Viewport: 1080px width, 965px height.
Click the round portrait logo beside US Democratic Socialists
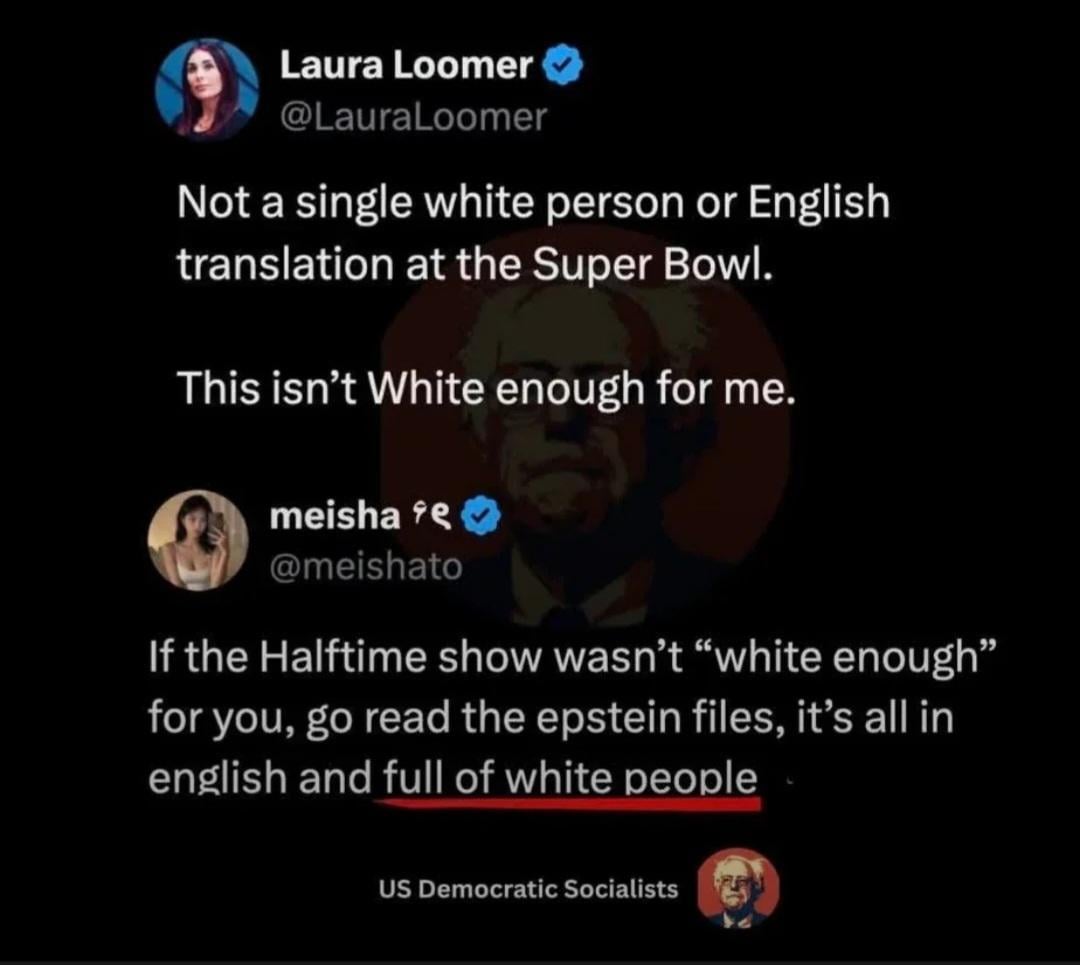point(738,889)
